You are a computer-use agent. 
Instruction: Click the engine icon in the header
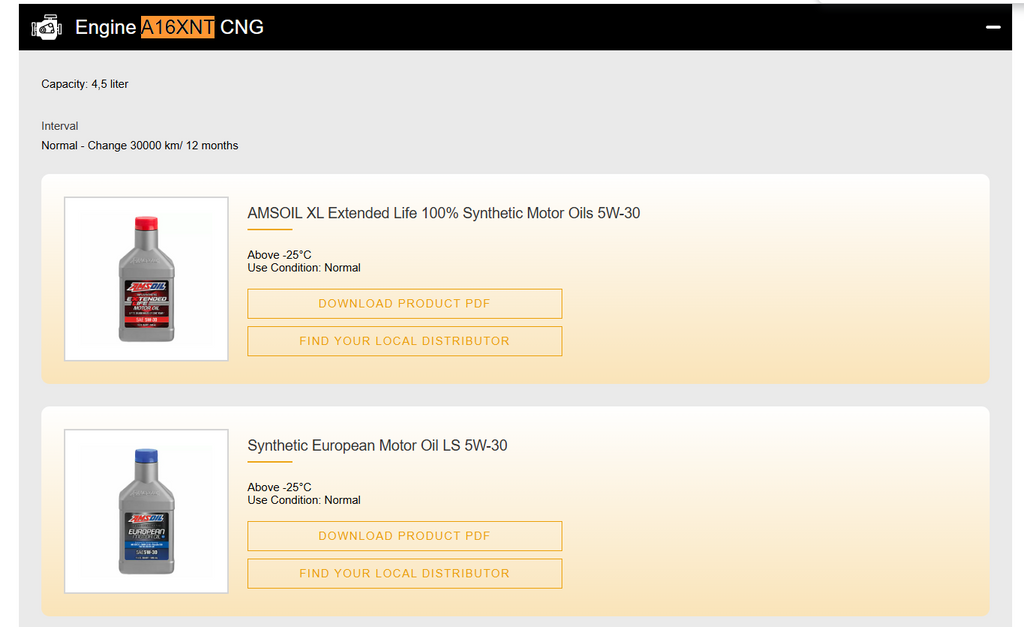coord(46,28)
